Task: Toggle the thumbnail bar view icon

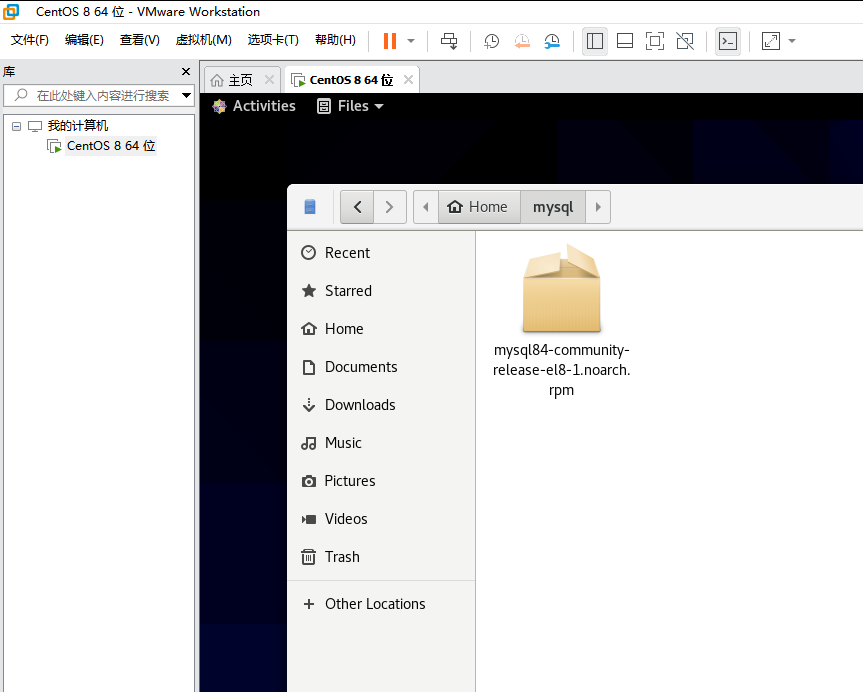Action: pos(625,41)
